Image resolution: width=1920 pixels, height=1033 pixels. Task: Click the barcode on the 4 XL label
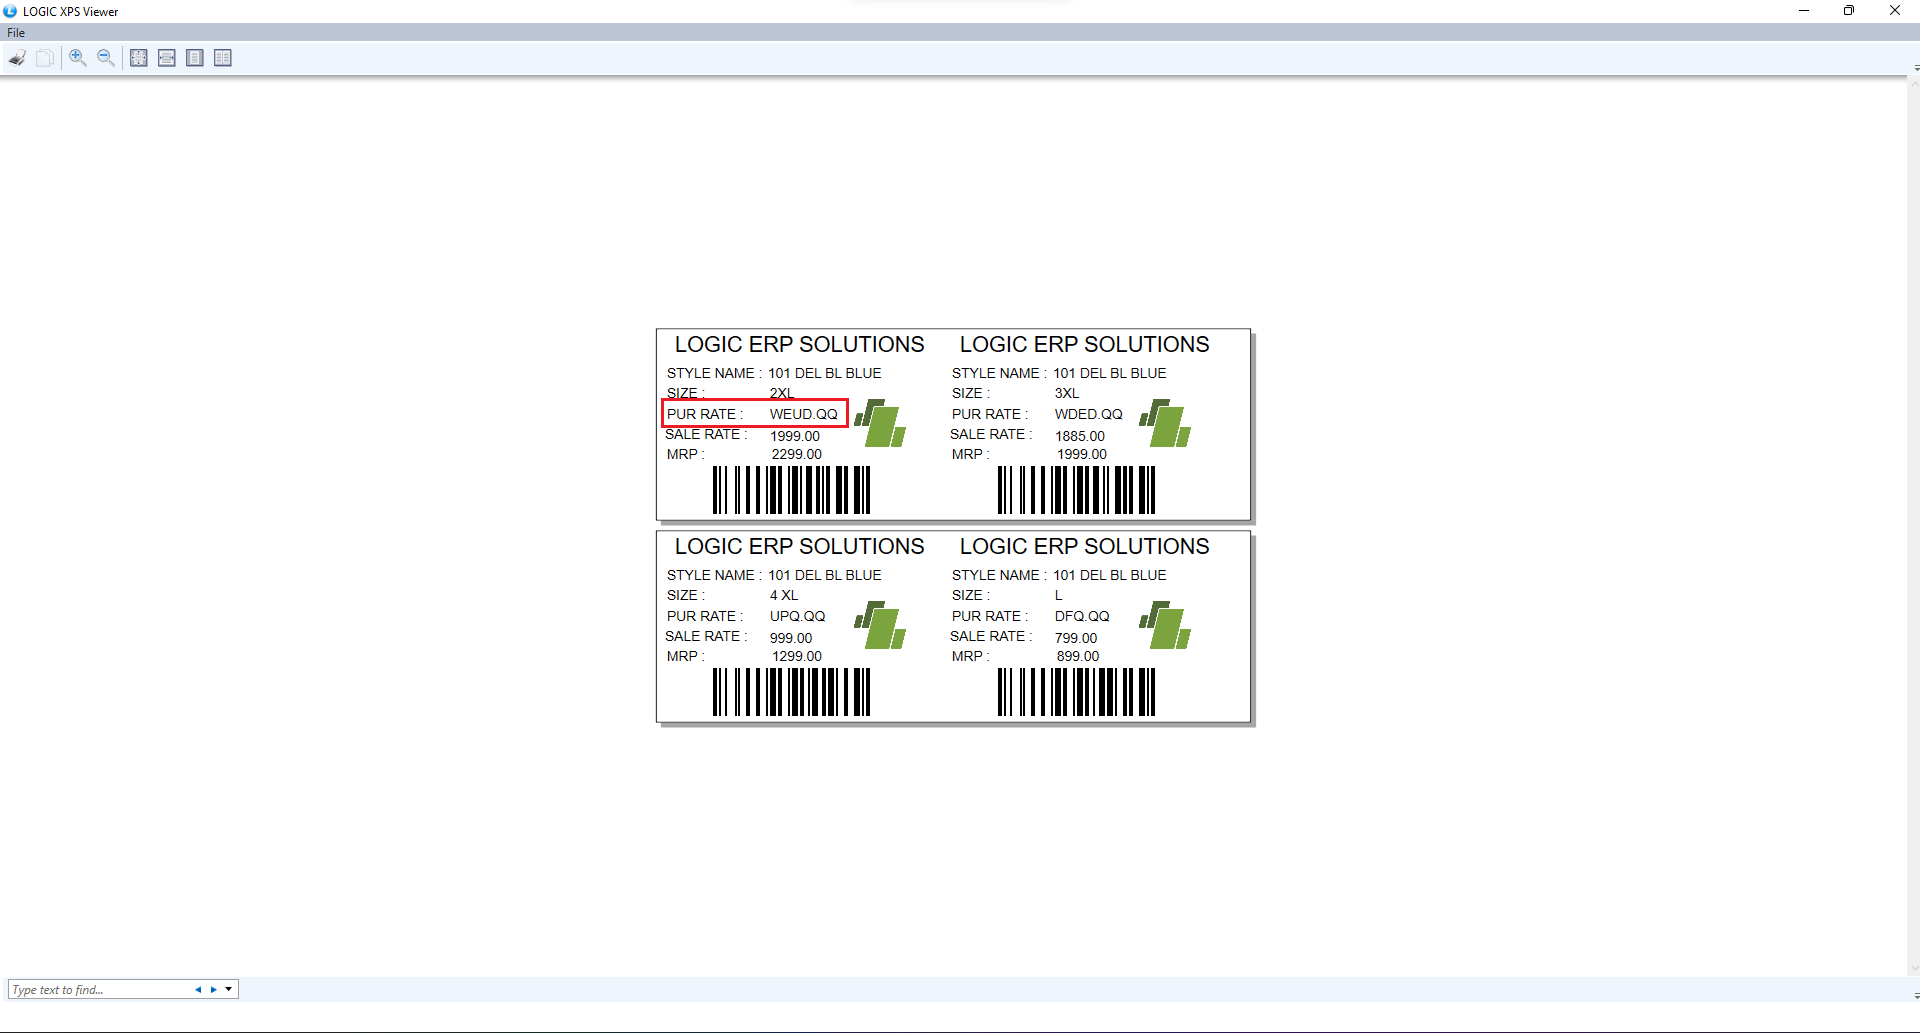coord(791,692)
